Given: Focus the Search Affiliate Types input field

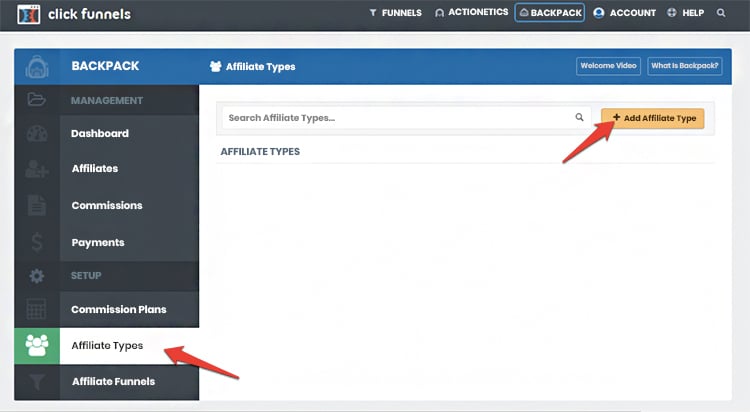Looking at the screenshot, I should tap(395, 118).
